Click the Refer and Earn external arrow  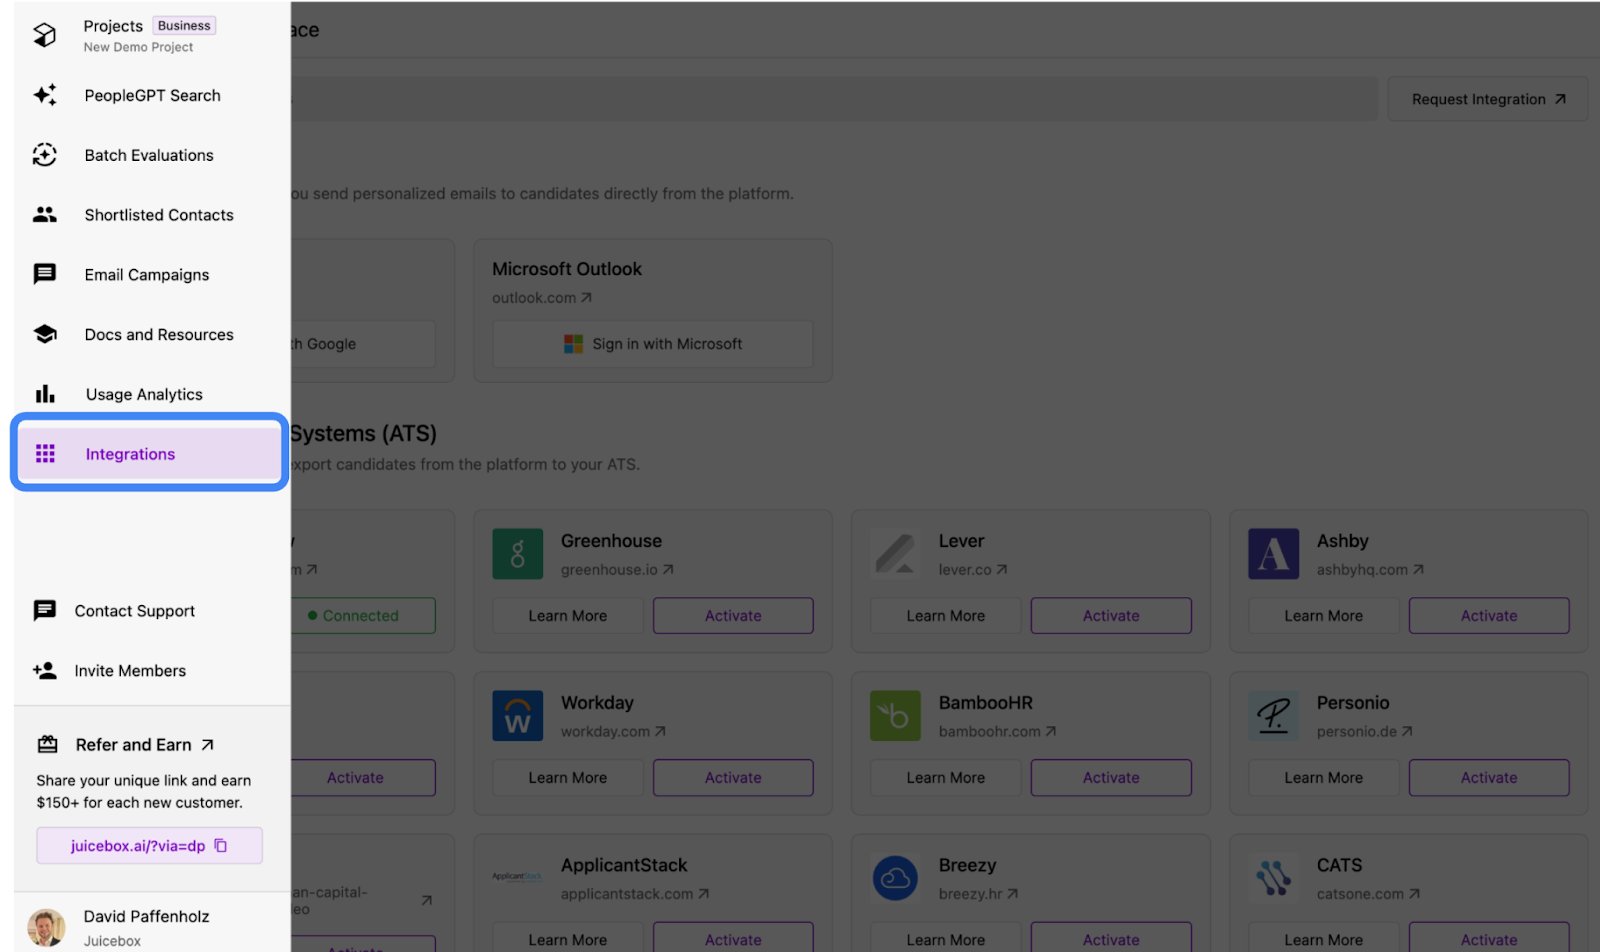click(x=207, y=745)
